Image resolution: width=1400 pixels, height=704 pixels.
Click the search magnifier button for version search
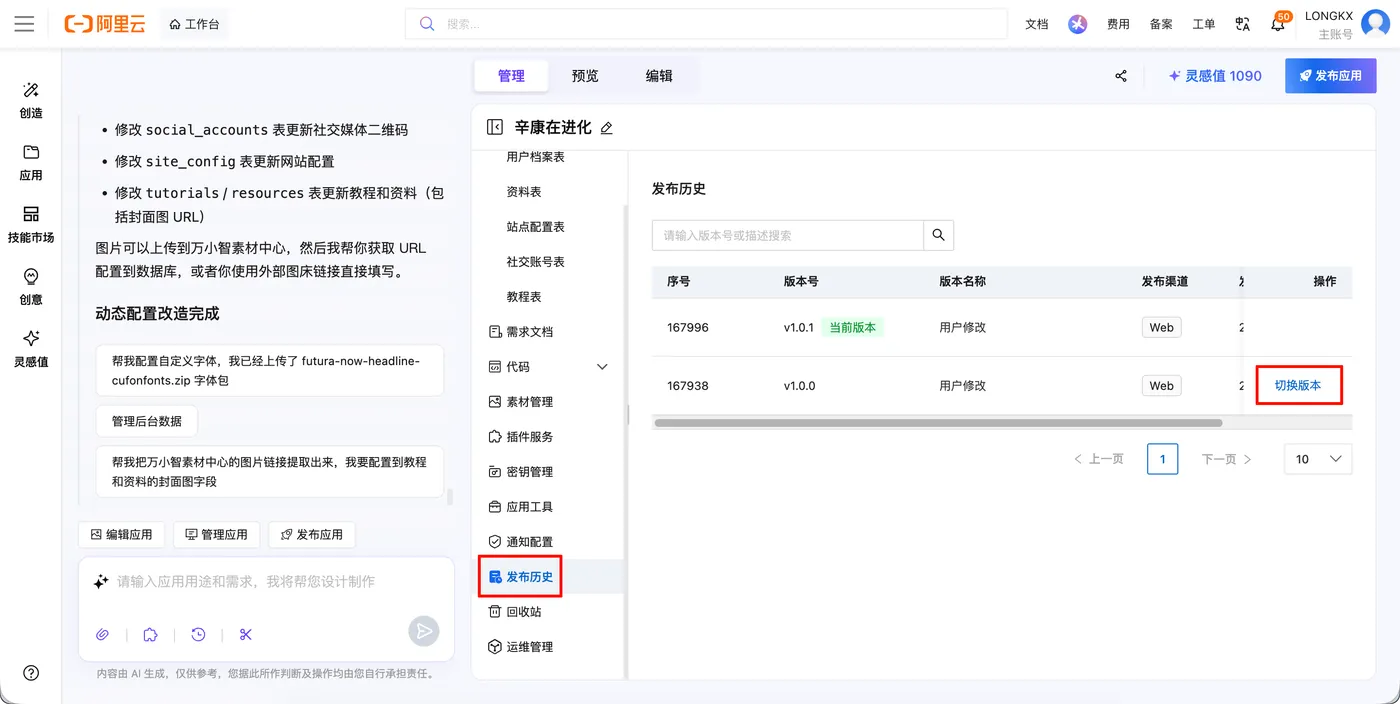coord(938,235)
